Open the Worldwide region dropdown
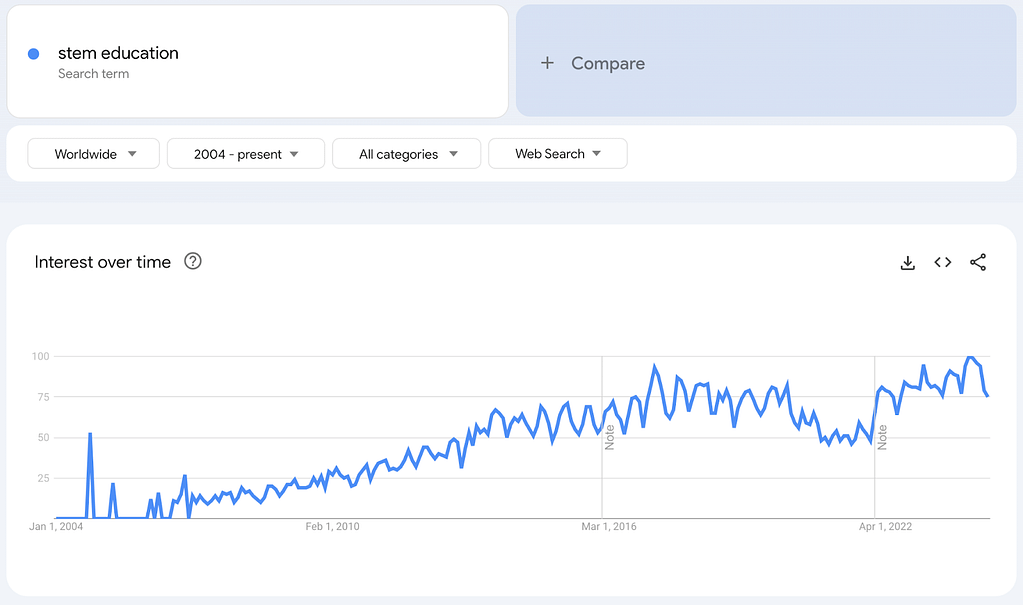1023x605 pixels. pos(93,153)
